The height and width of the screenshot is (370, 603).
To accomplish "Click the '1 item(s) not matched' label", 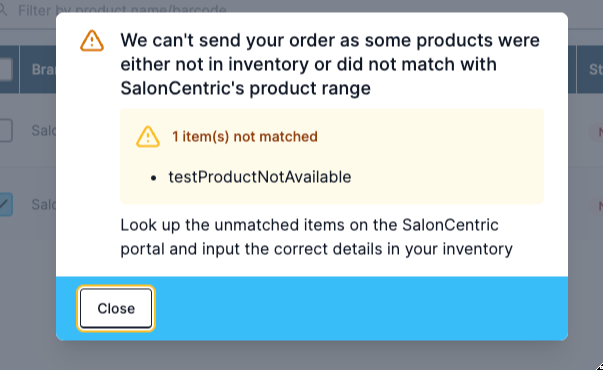I will click(x=245, y=137).
